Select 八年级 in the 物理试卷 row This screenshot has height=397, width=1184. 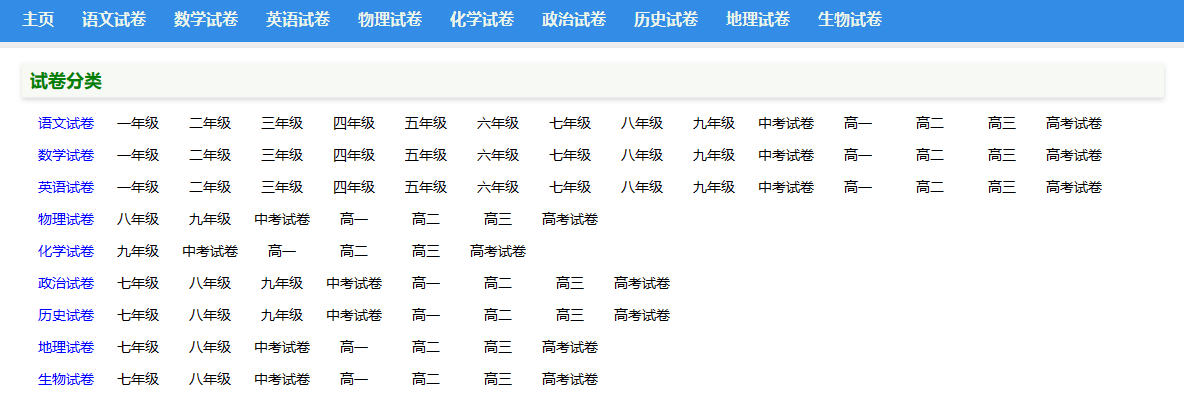pyautogui.click(x=138, y=220)
